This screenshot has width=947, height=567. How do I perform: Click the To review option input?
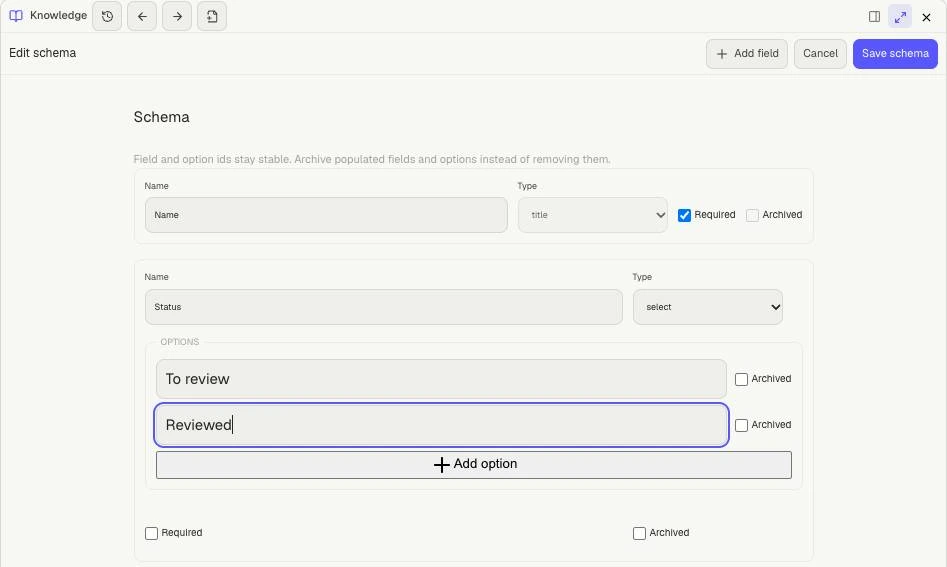tap(441, 379)
